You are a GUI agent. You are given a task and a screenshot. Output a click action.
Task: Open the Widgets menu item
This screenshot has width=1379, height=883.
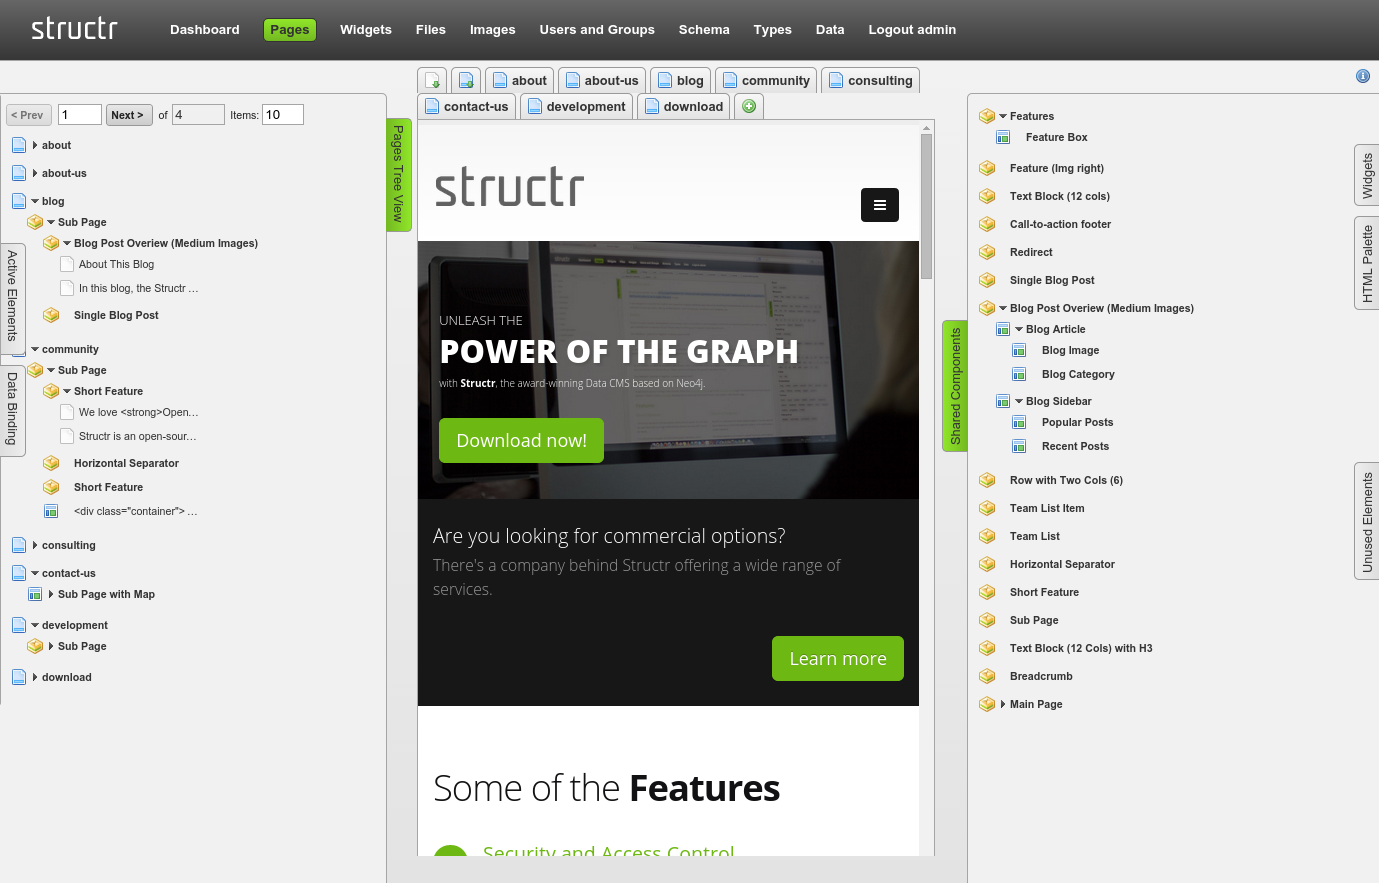click(366, 30)
